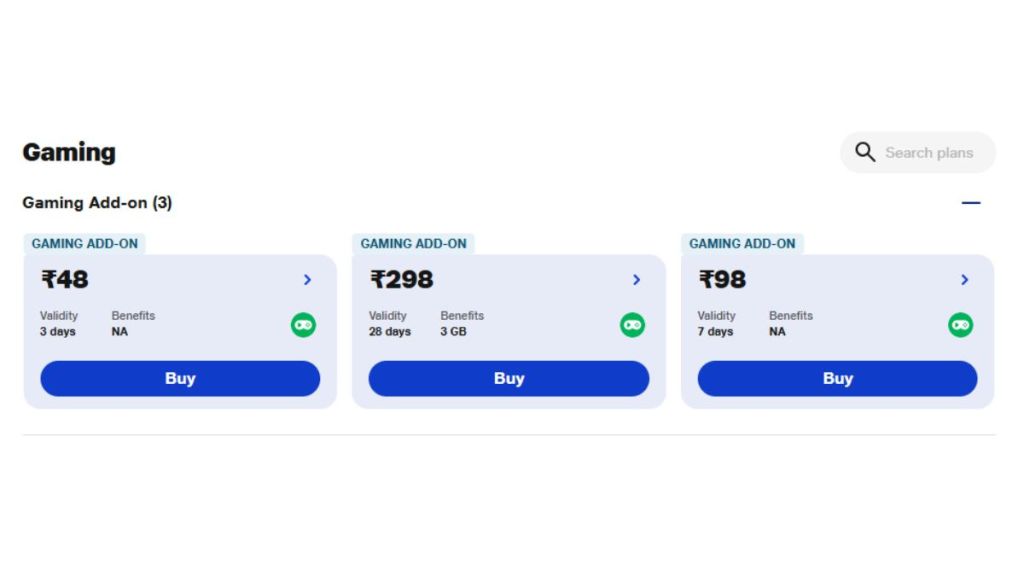Select the gamepad icon on the ₹298 card

(x=632, y=325)
